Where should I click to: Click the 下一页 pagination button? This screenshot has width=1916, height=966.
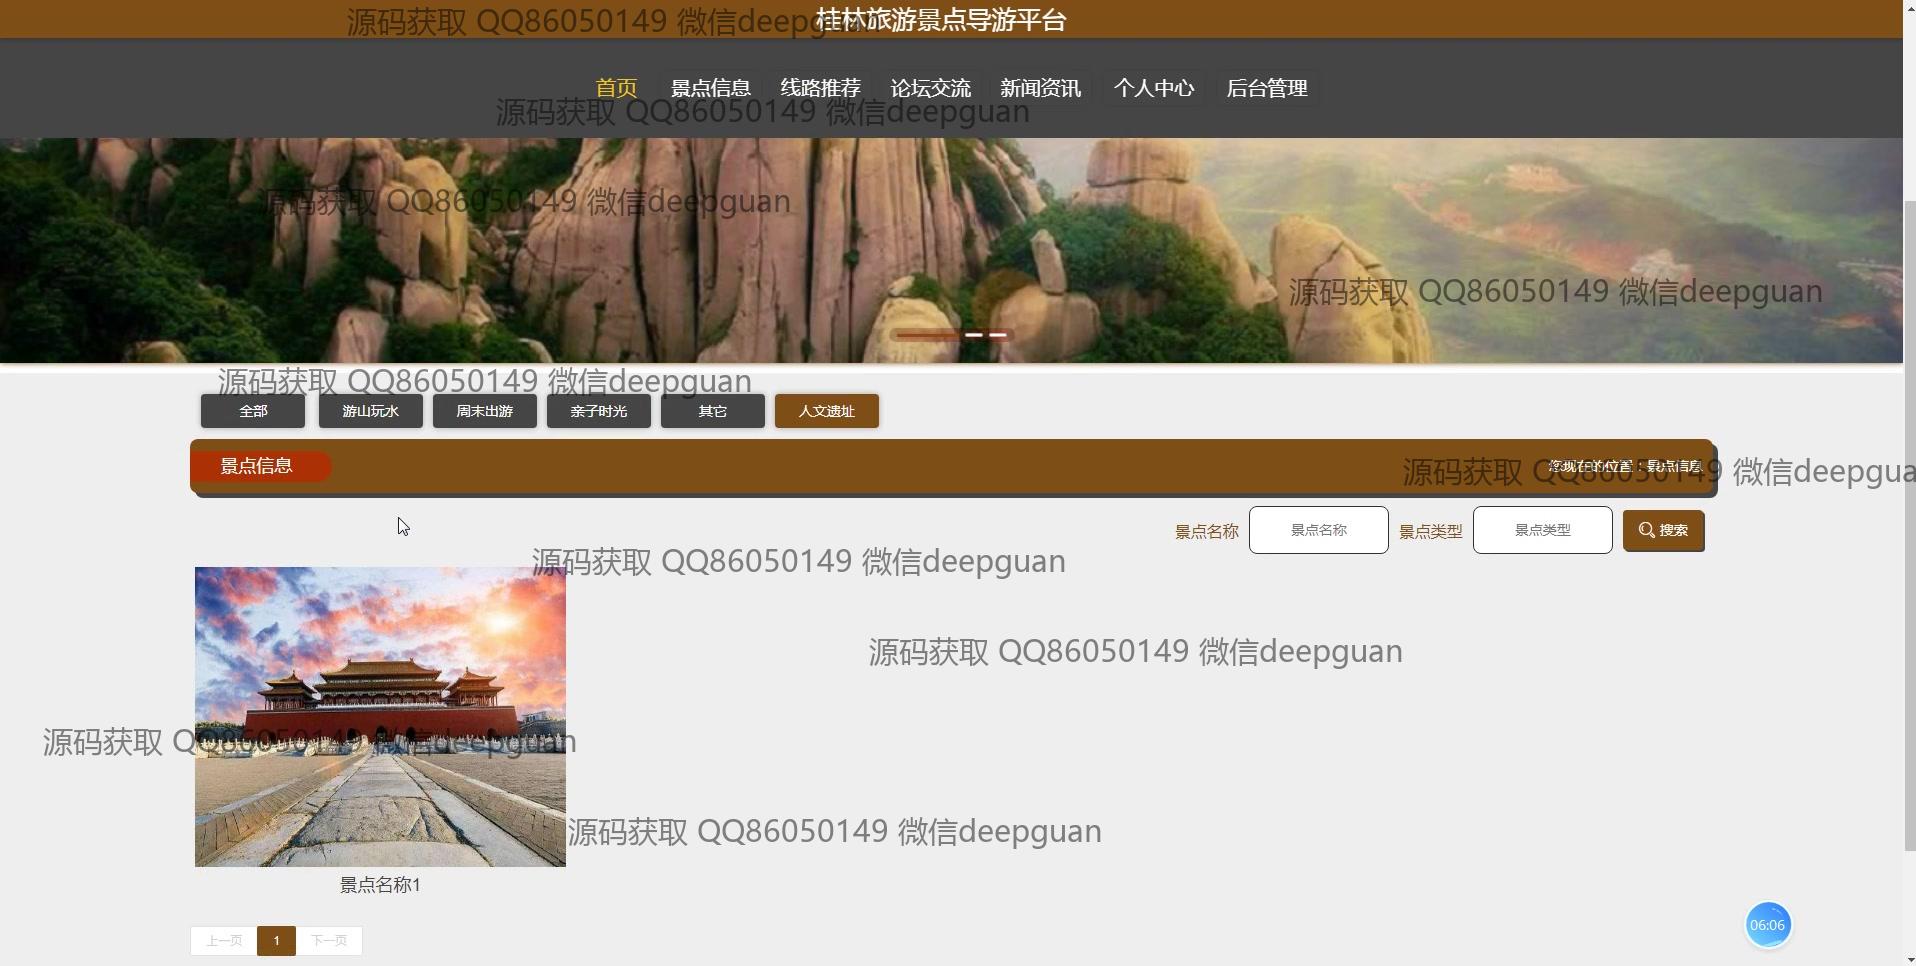[329, 941]
